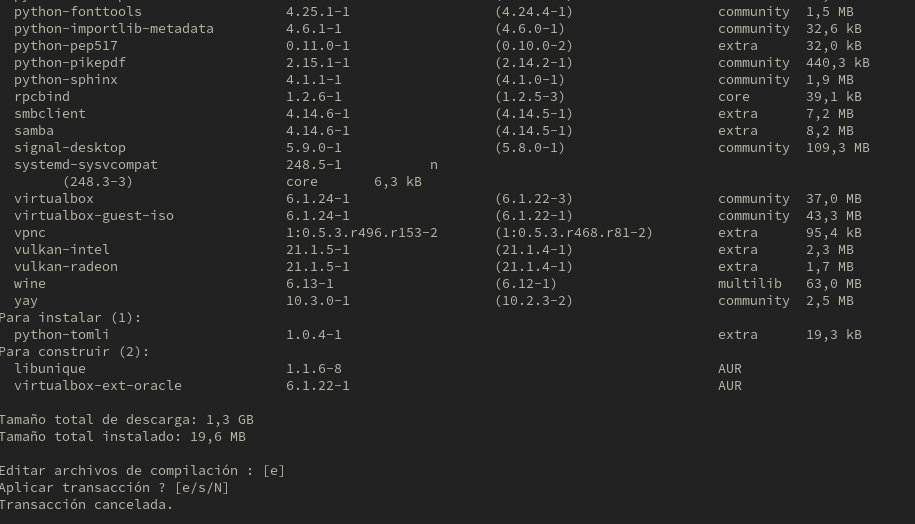Click the 'Para instalar (1):' heading

point(71,318)
